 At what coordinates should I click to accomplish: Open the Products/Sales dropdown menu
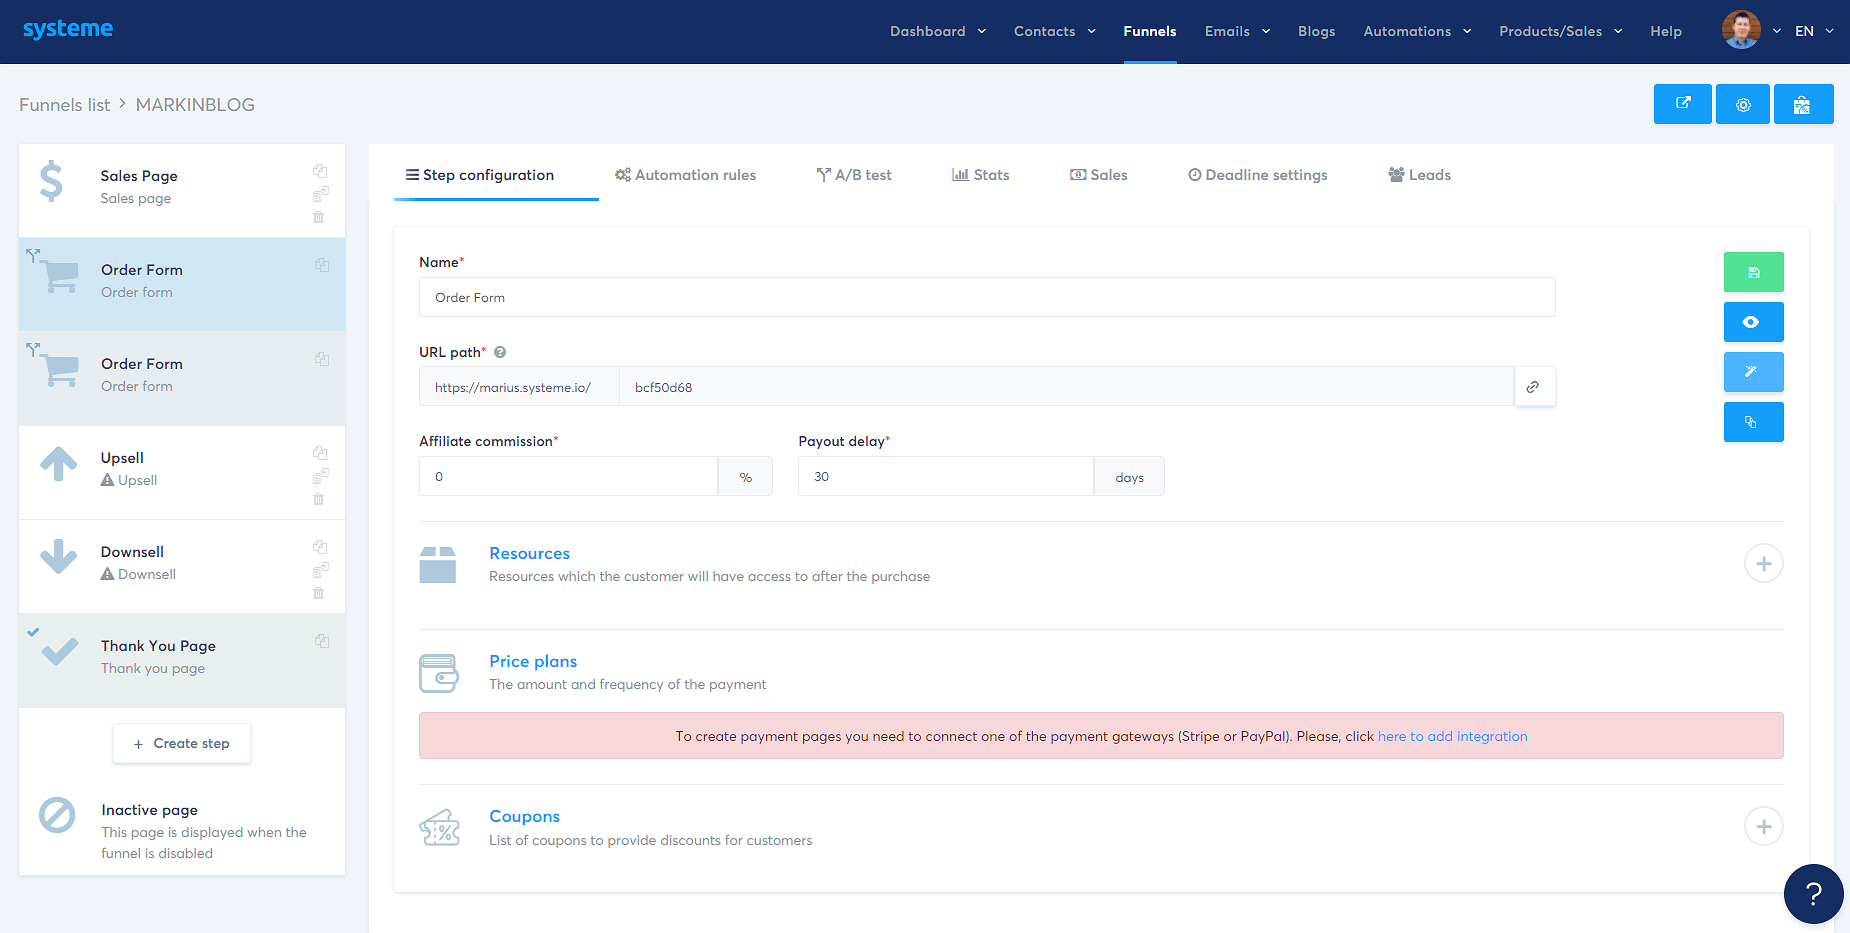[1559, 31]
